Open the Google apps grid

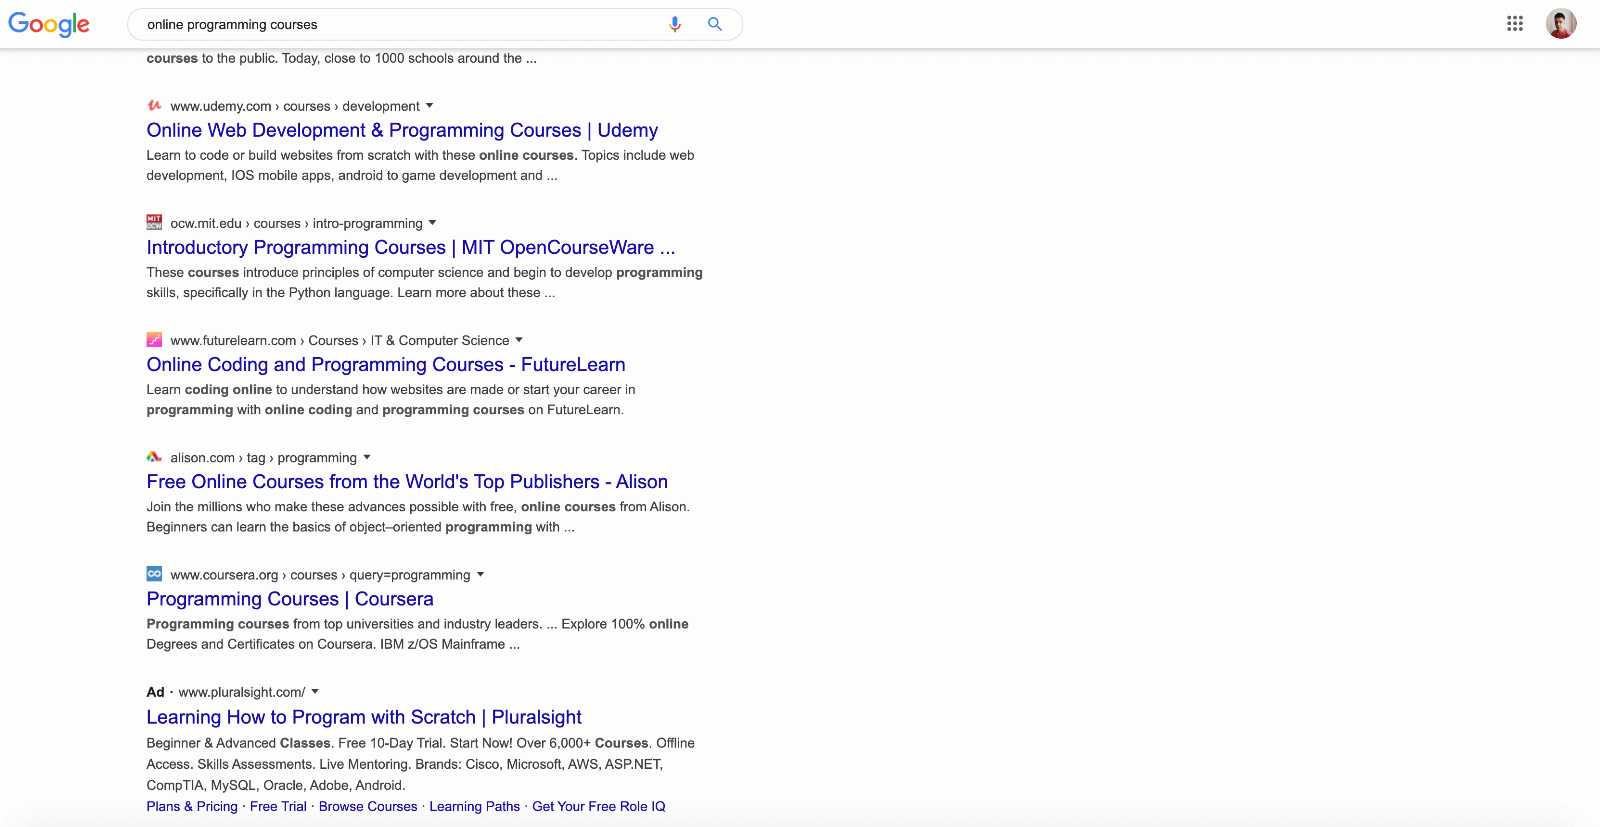coord(1515,24)
